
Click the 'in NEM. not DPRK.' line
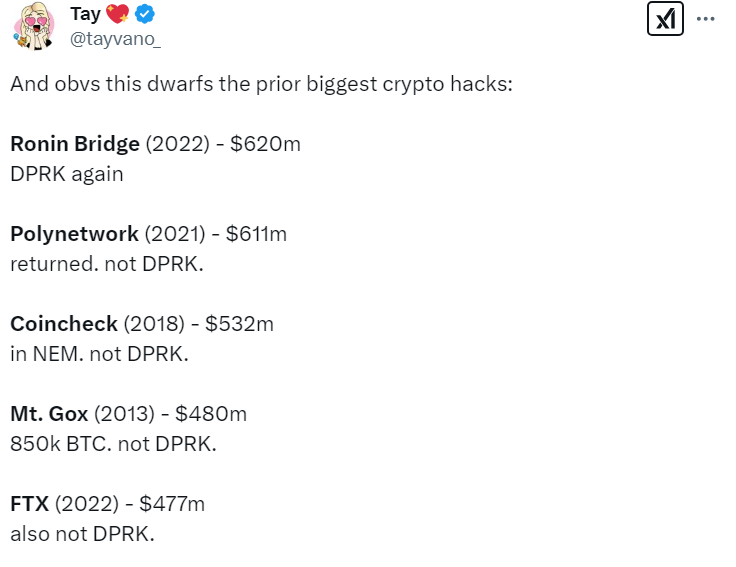point(100,354)
